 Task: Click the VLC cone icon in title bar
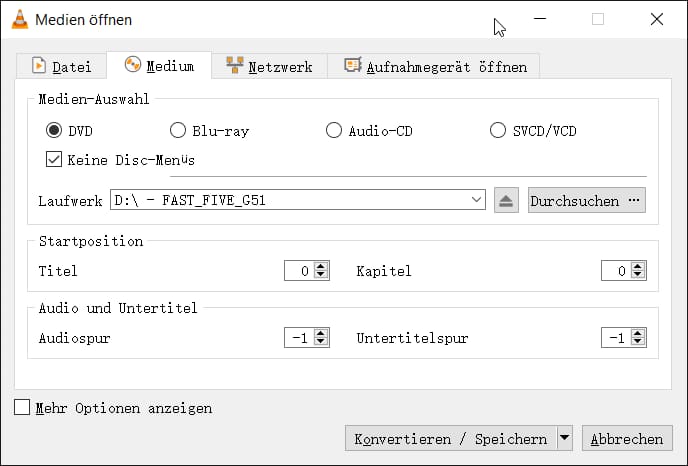20,19
